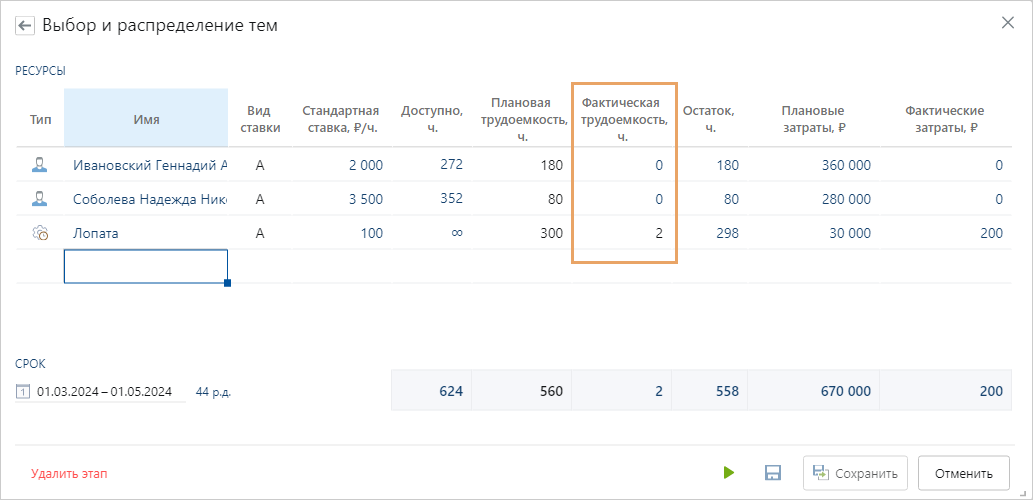This screenshot has width=1033, height=500.
Task: Click actual labor value 2 for Лопата
Action: 658,233
